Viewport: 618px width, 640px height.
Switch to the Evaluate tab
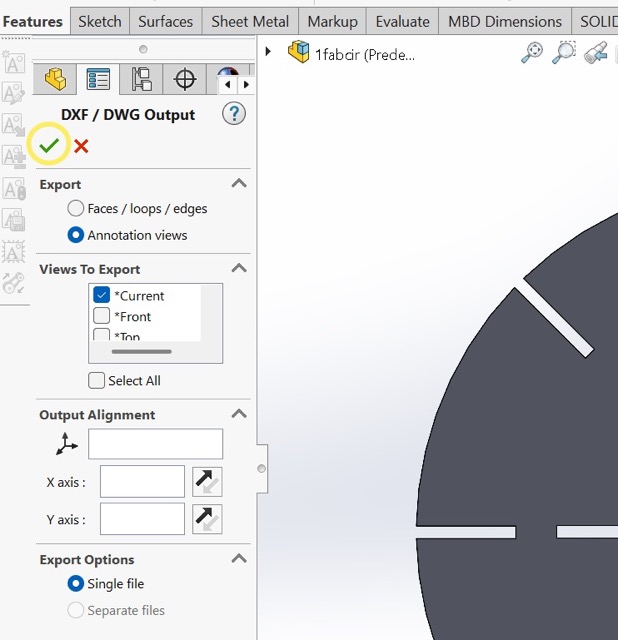(402, 21)
